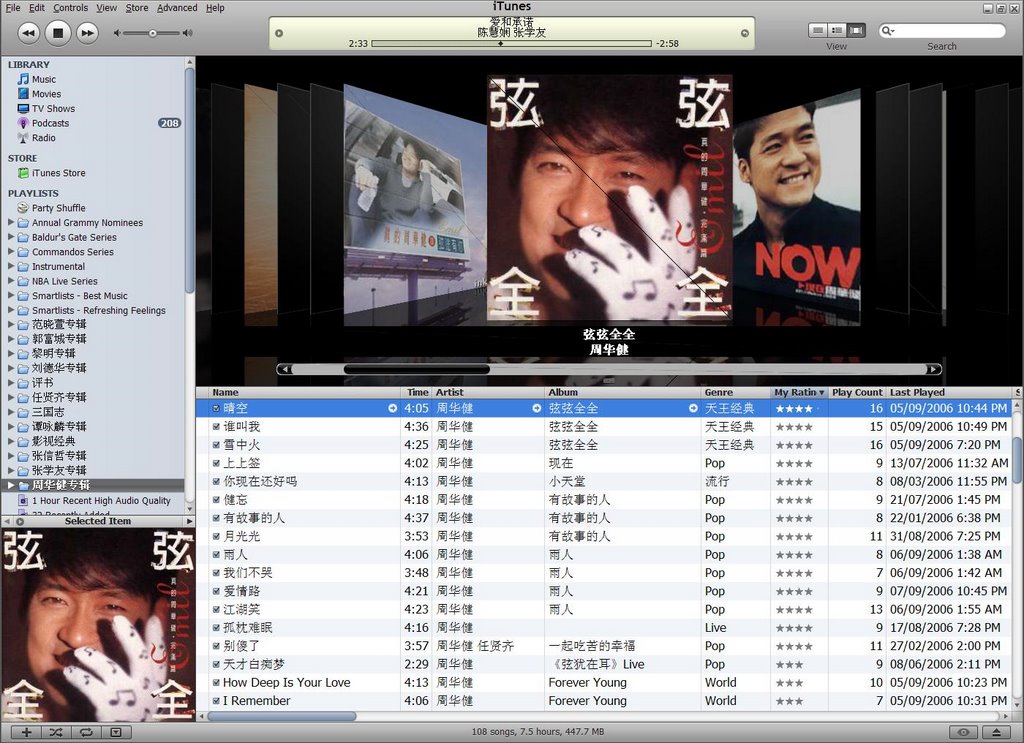Uncheck the song 雪中火

pos(216,445)
